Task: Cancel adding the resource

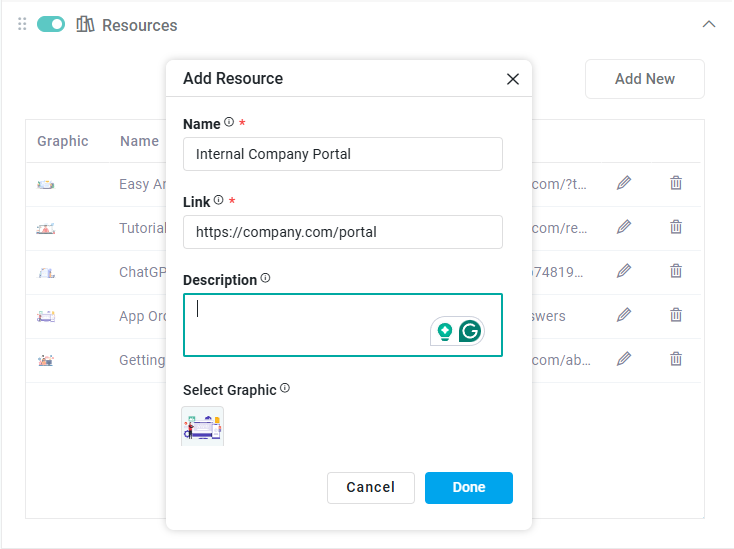Action: coord(370,488)
